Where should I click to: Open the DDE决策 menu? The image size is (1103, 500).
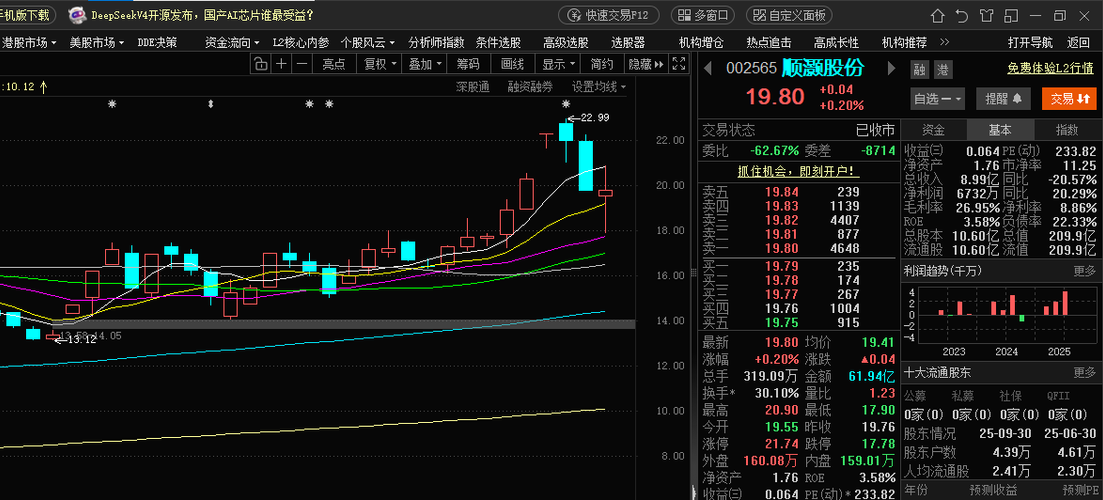[158, 43]
